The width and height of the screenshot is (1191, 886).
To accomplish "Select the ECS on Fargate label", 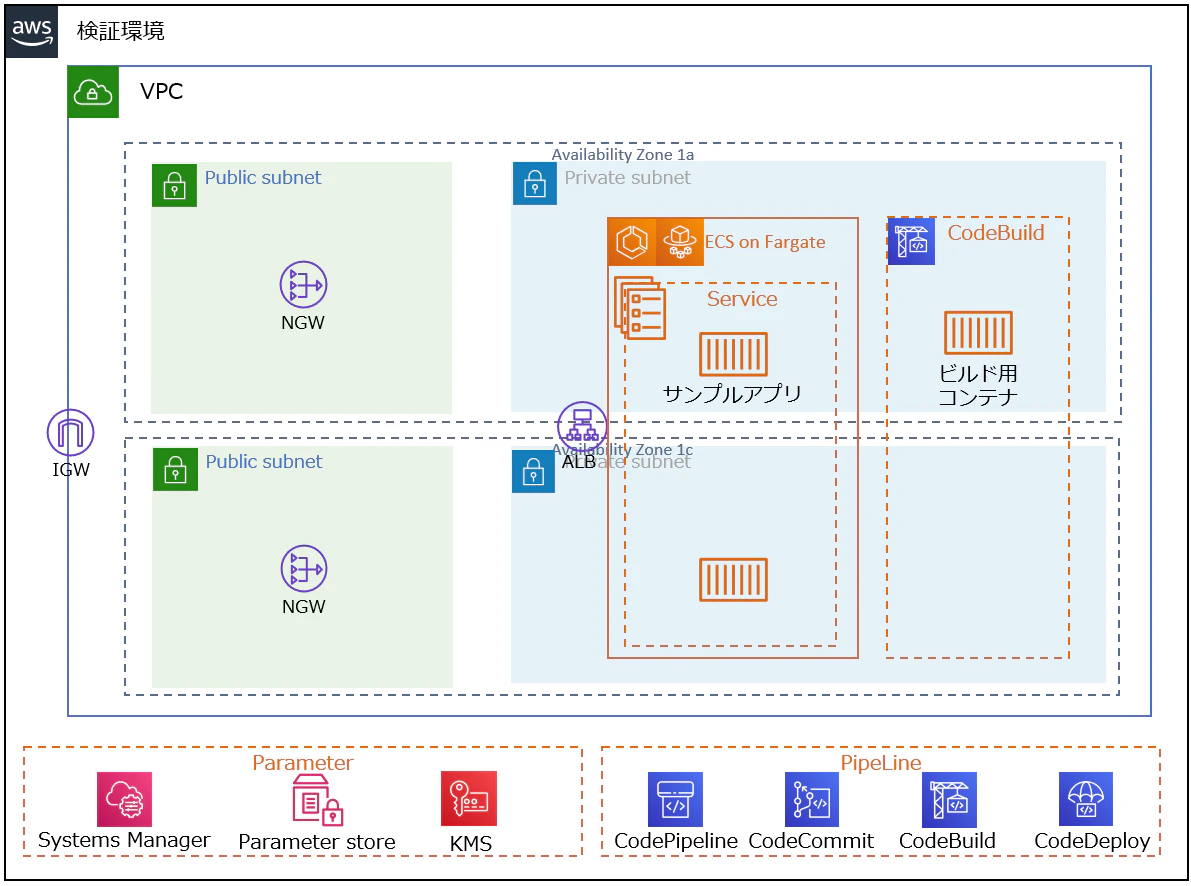I will pyautogui.click(x=765, y=242).
